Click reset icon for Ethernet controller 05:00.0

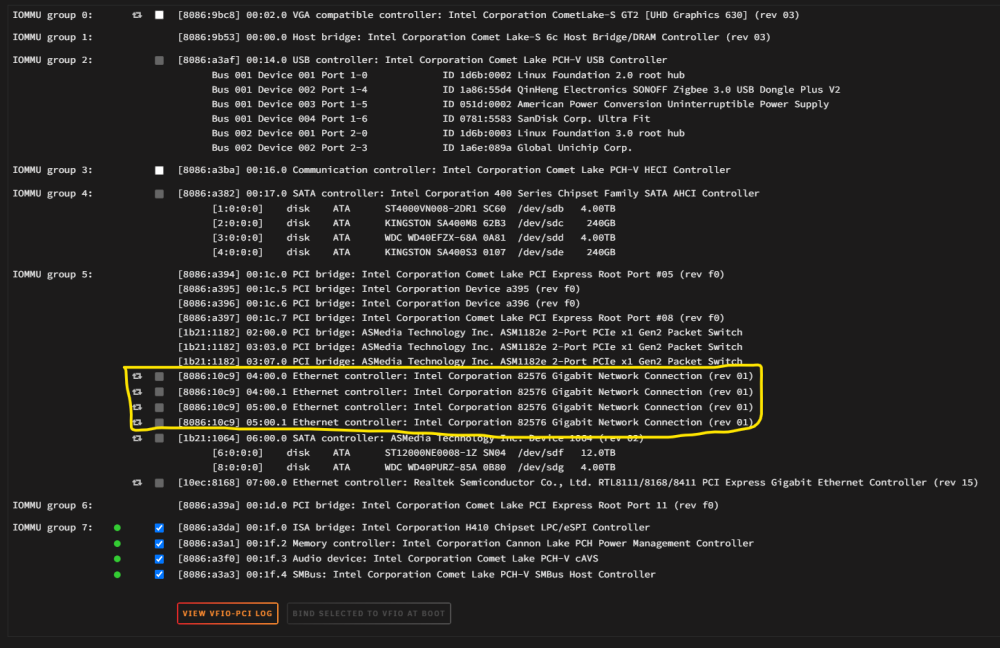pos(137,407)
